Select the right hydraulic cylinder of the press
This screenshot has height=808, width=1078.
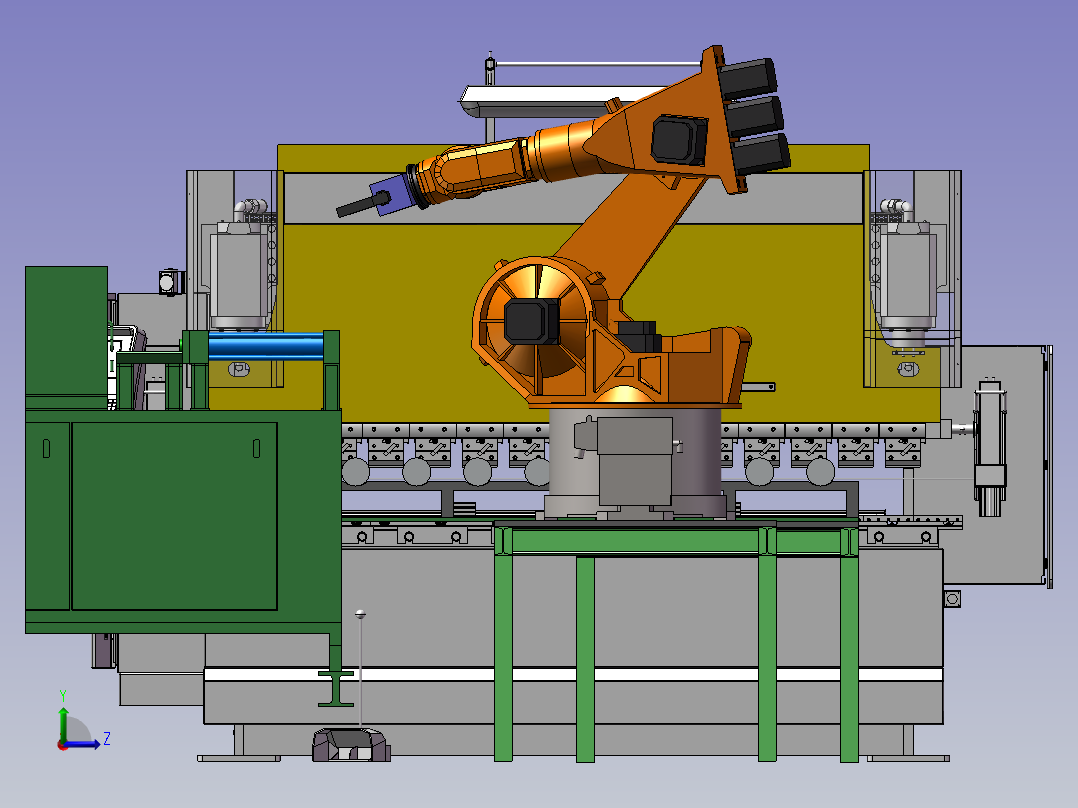click(x=908, y=281)
